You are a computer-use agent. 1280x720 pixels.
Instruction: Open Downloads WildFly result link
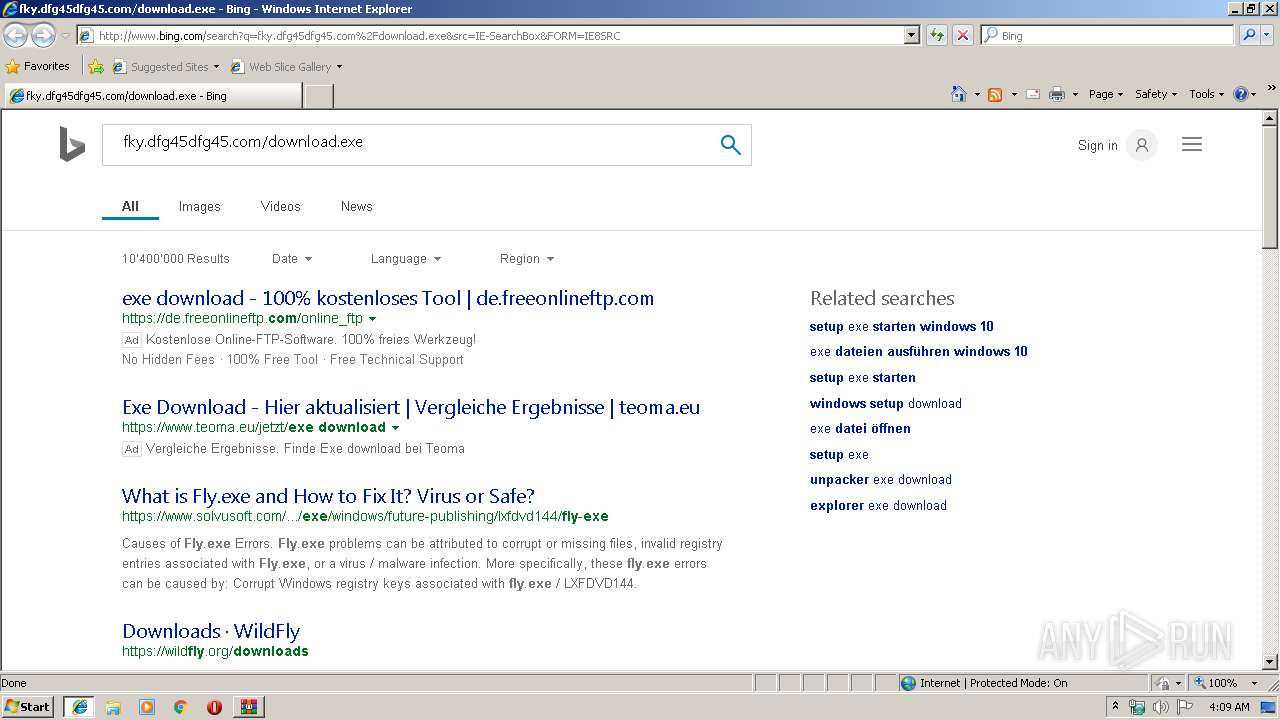[211, 631]
